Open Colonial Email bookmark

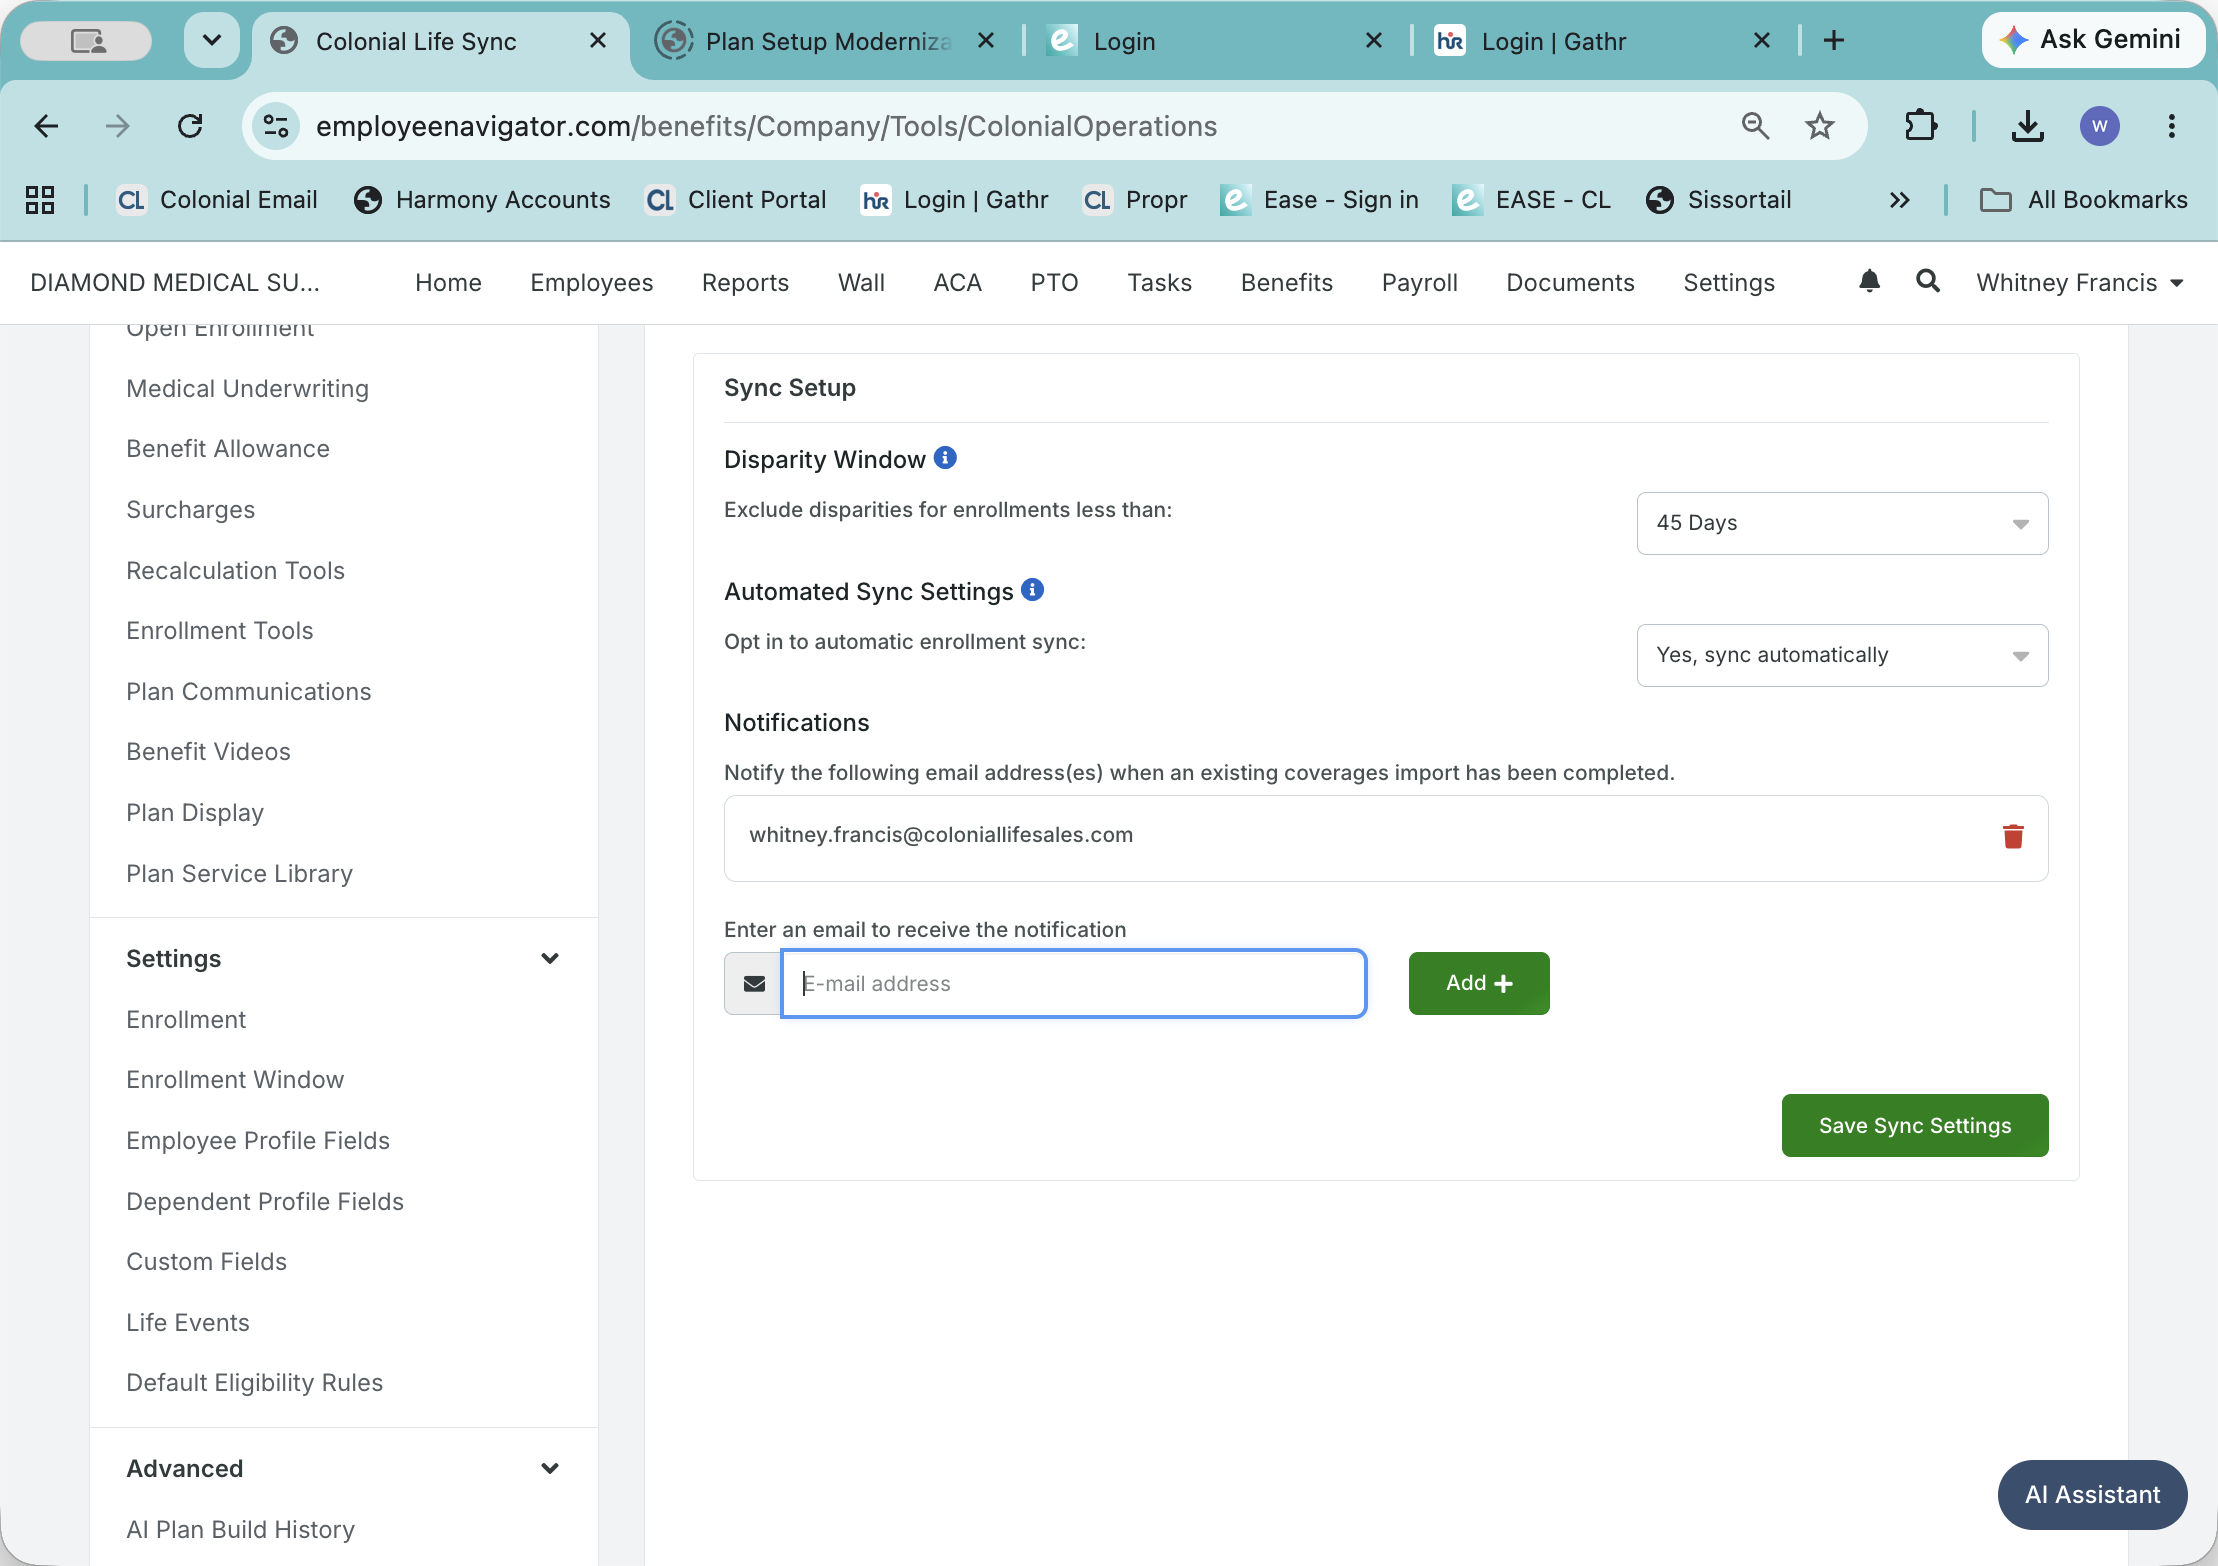[x=217, y=200]
